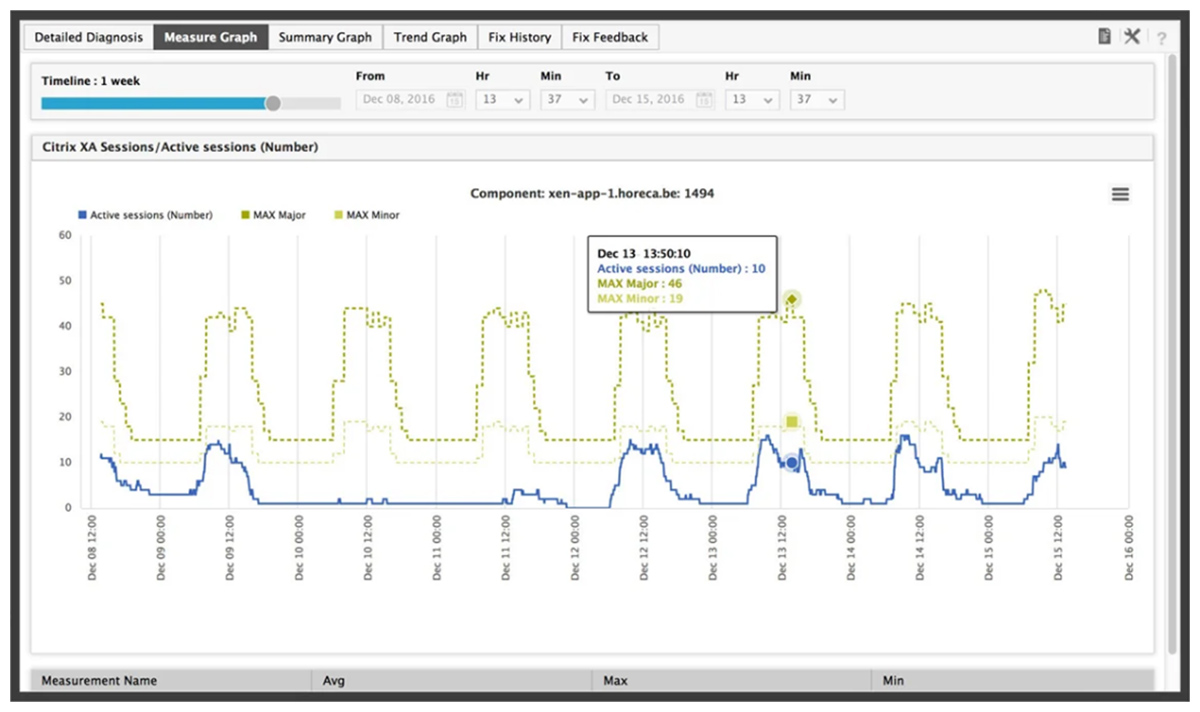The height and width of the screenshot is (712, 1200).
Task: Click the Timeline slider handle
Action: (273, 103)
